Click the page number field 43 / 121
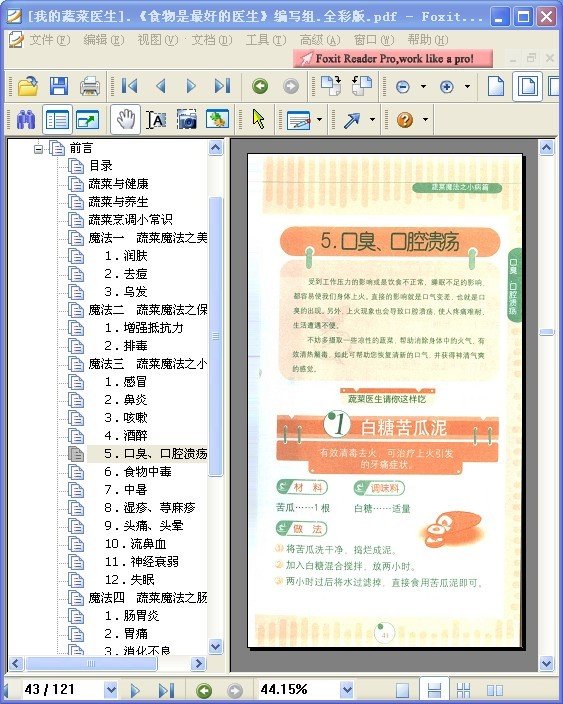Screen dimensions: 563x704 61,689
